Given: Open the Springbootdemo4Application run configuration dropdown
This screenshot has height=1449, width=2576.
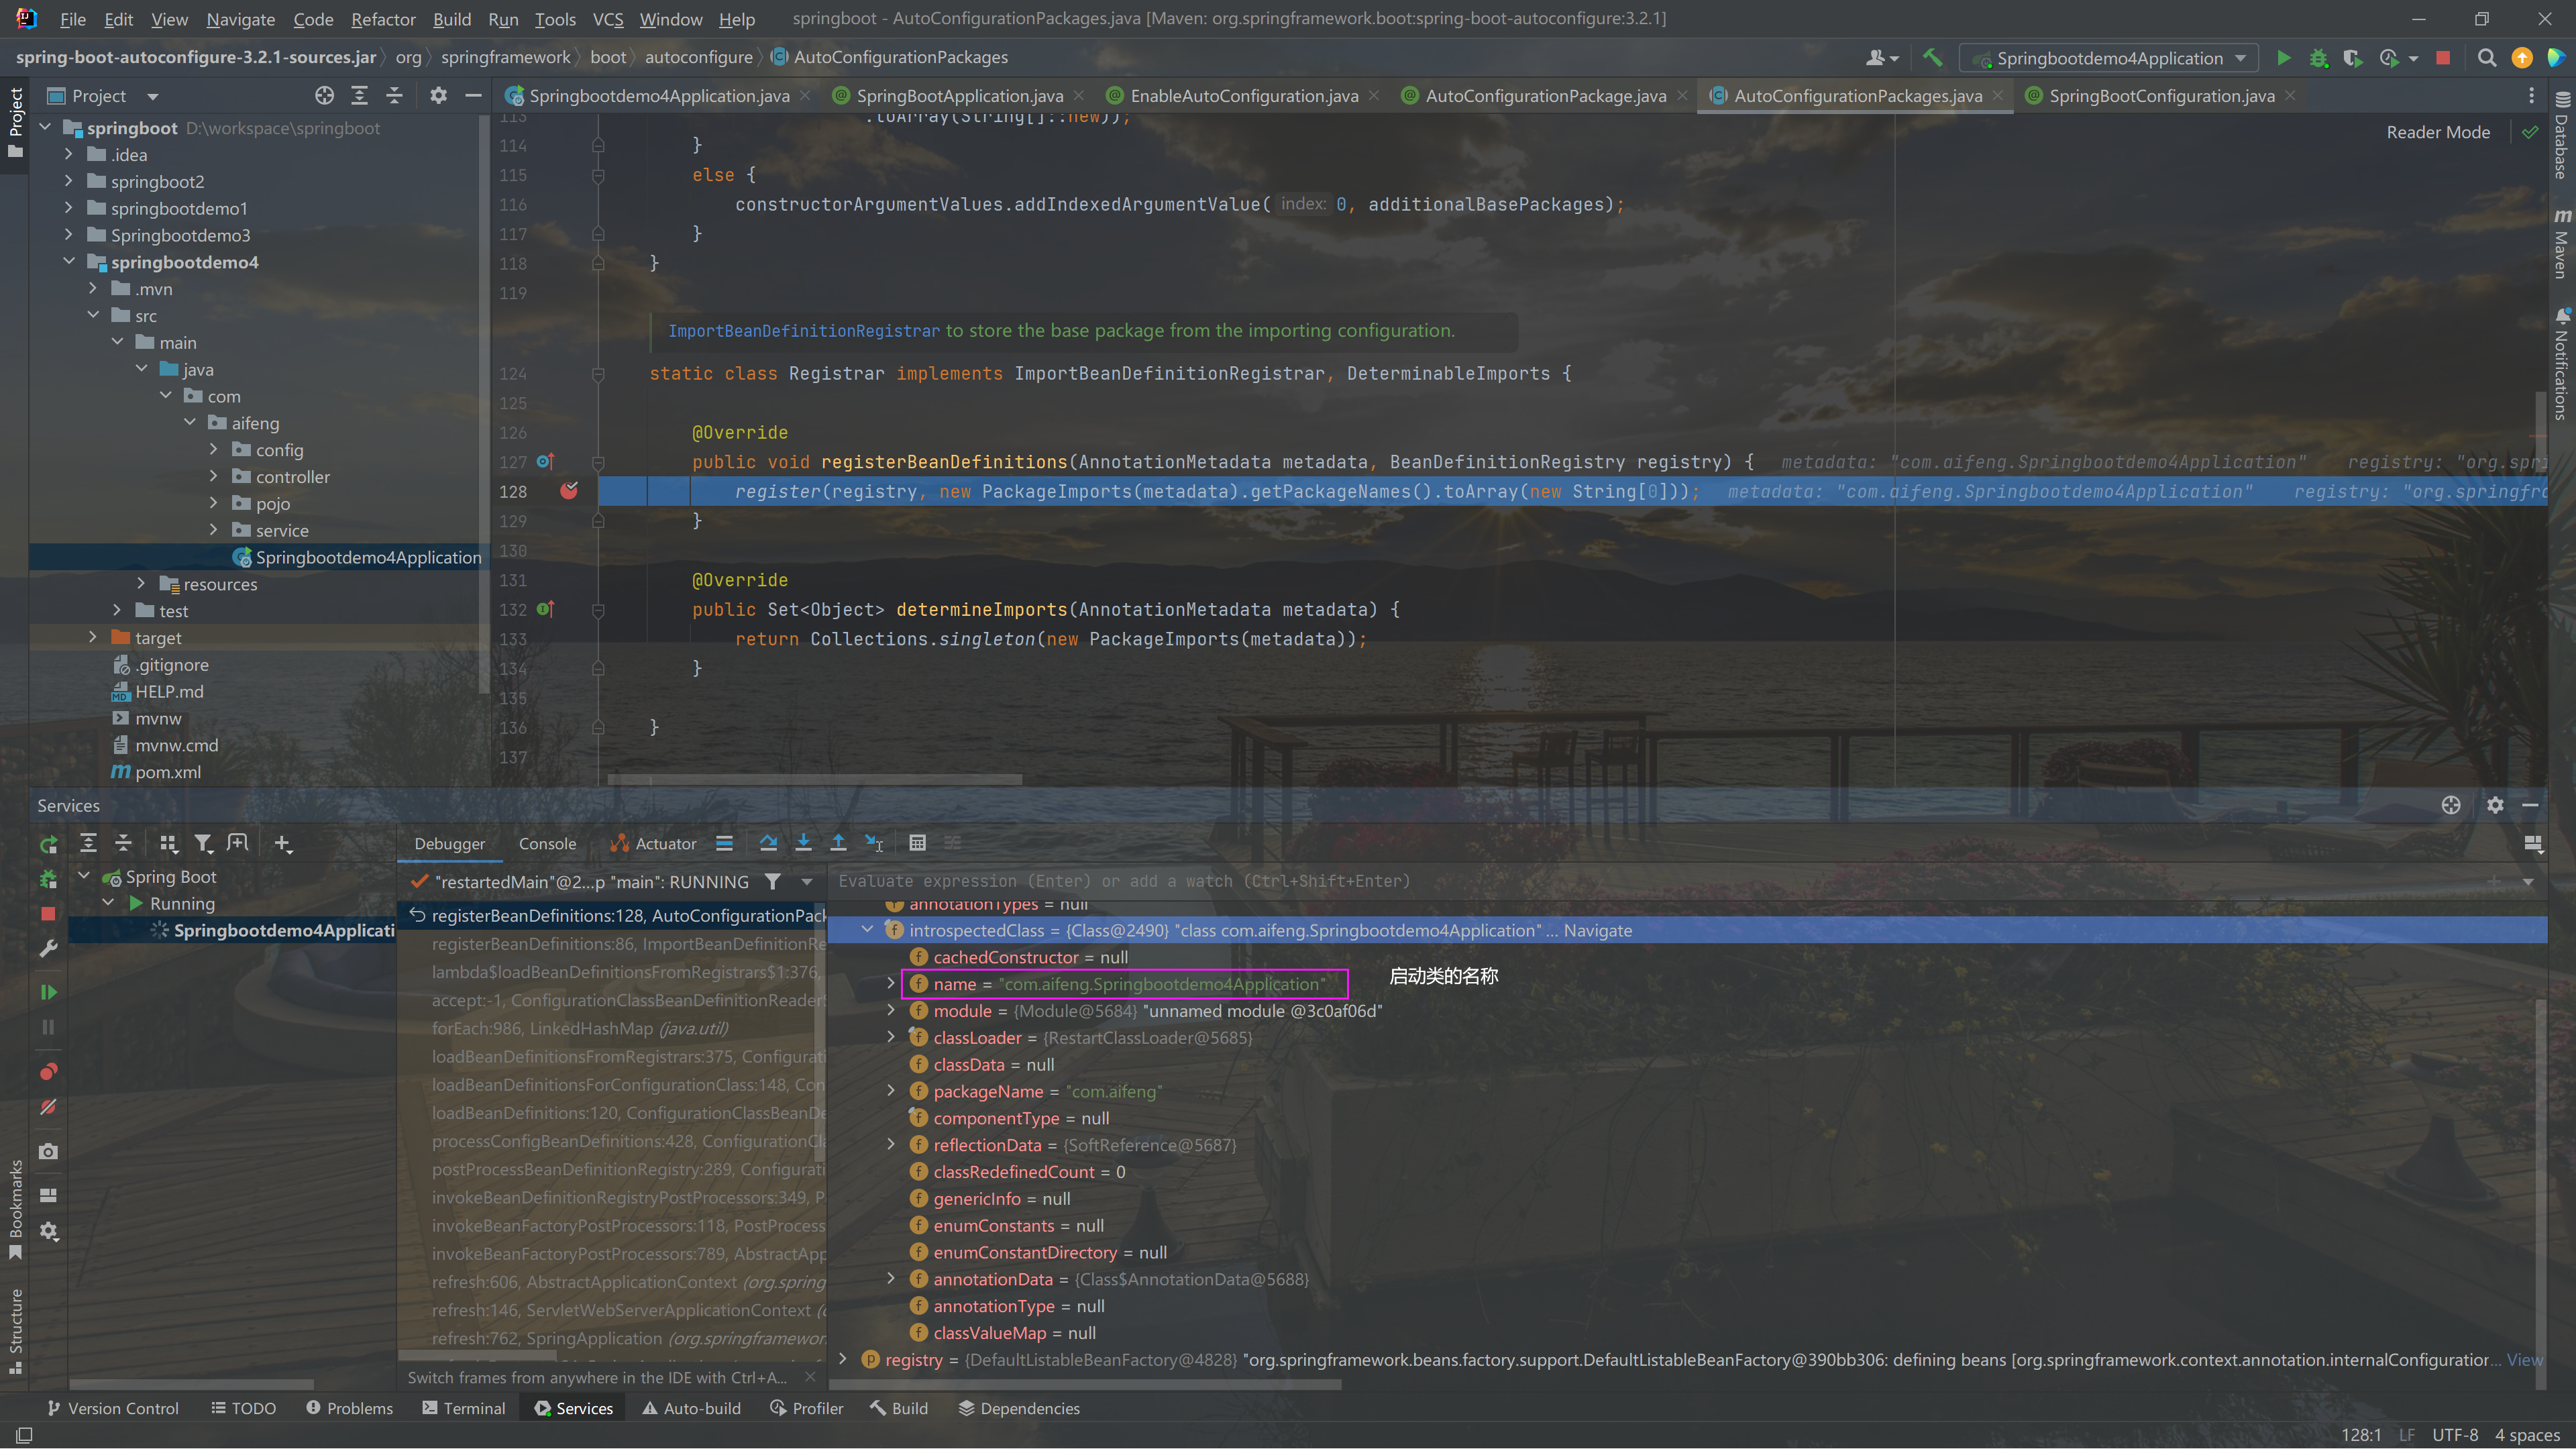Looking at the screenshot, I should pos(2108,58).
